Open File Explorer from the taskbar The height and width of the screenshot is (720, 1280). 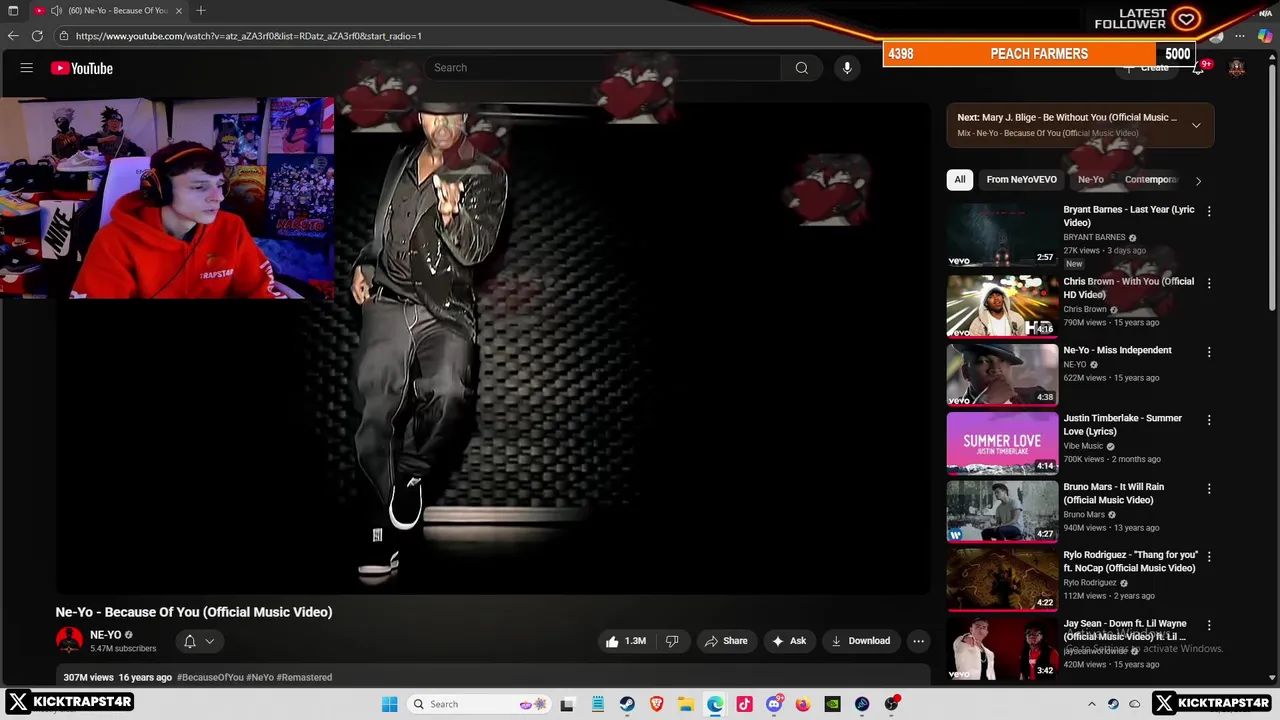tap(685, 704)
